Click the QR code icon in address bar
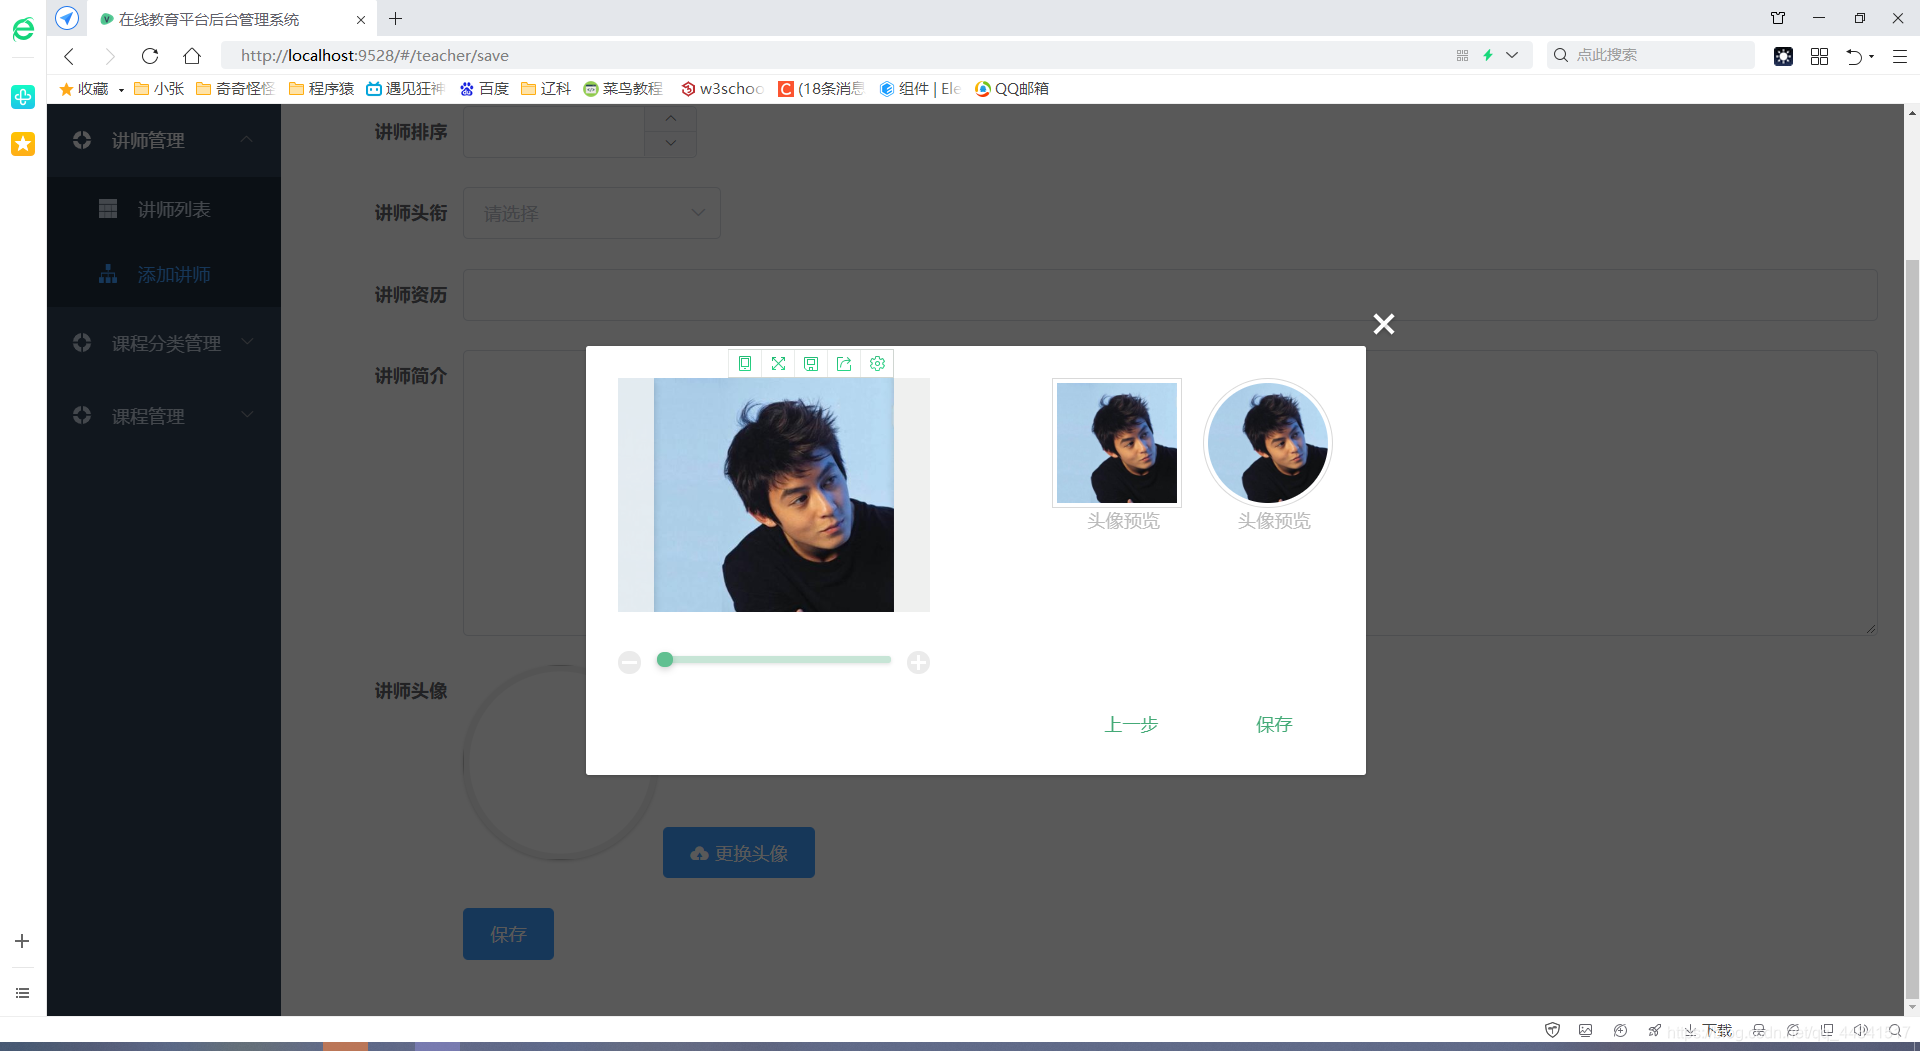Screen dimensions: 1920x1051 [x=1462, y=55]
